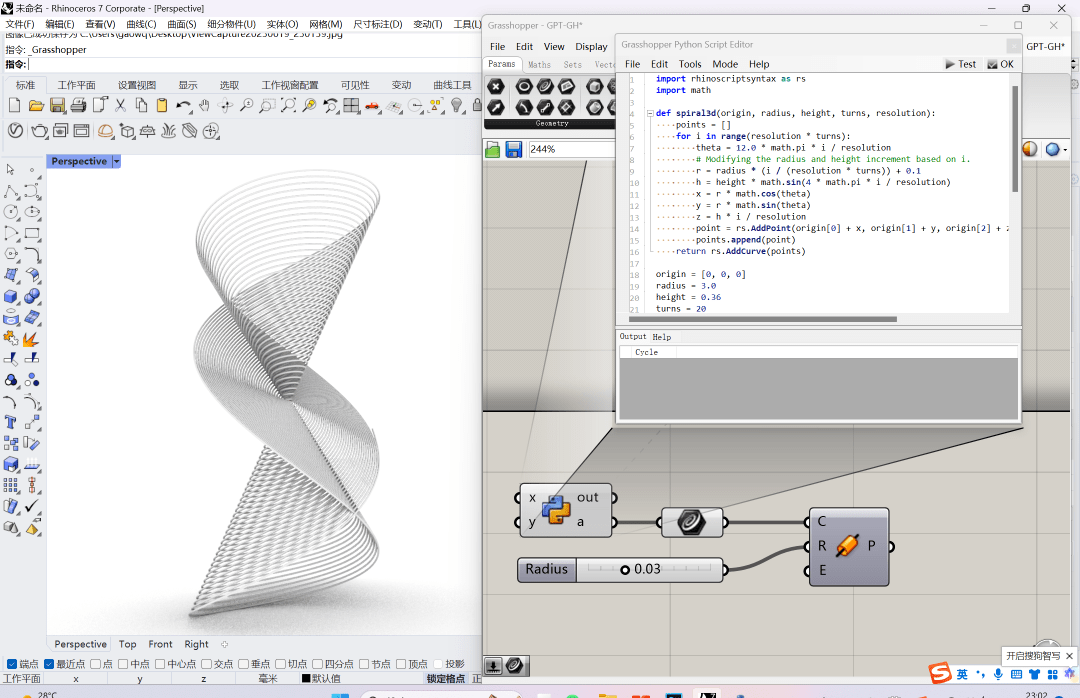The height and width of the screenshot is (698, 1080).
Task: Choose the Zoom Extents icon
Action: point(289,105)
